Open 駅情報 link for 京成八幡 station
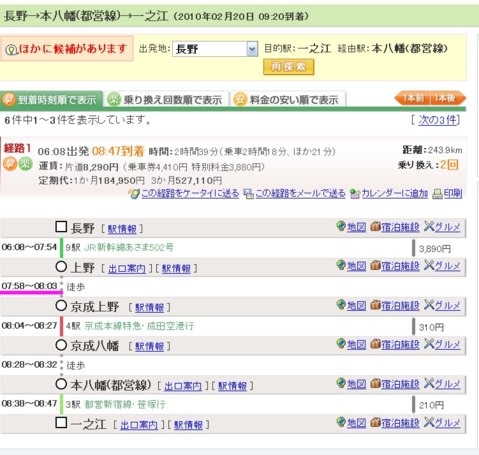Viewport: 479px width, 455px height. (149, 347)
